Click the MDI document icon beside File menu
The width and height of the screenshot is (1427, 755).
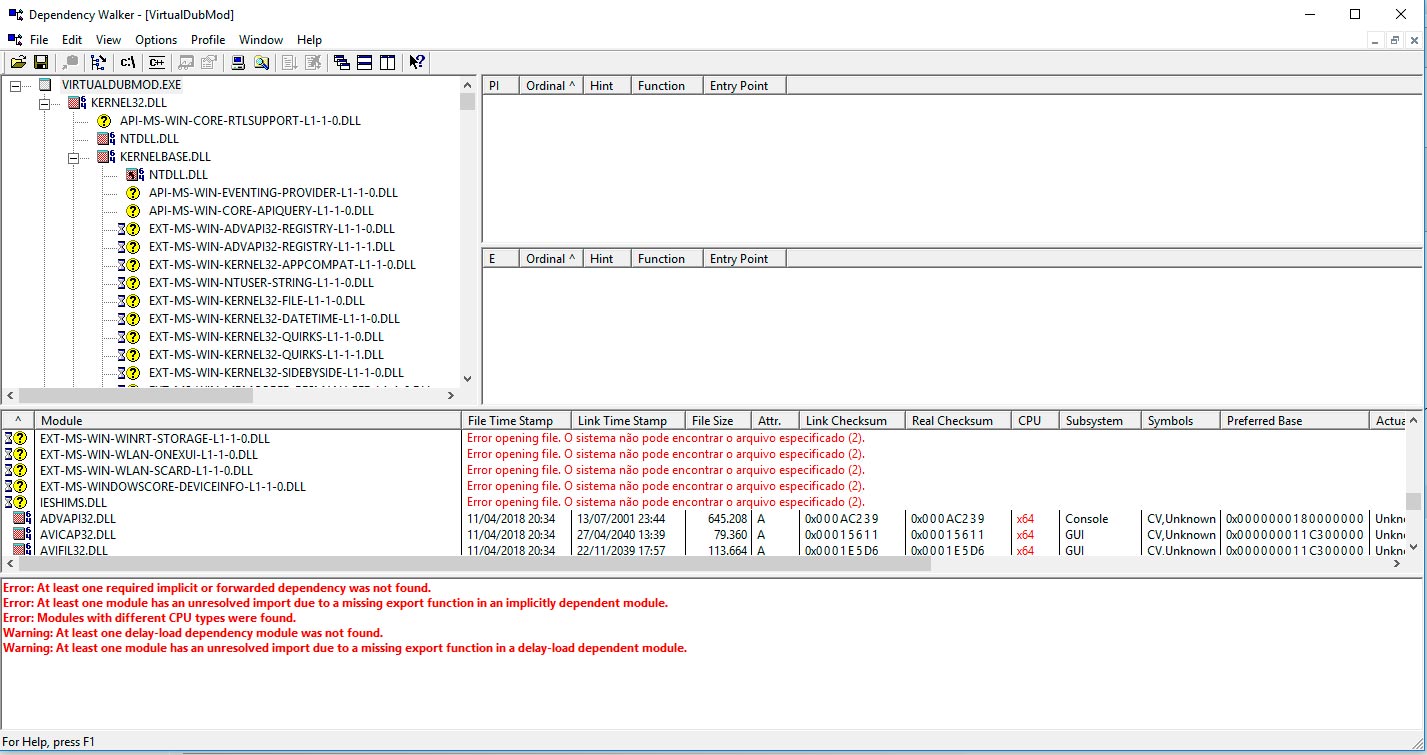(15, 40)
